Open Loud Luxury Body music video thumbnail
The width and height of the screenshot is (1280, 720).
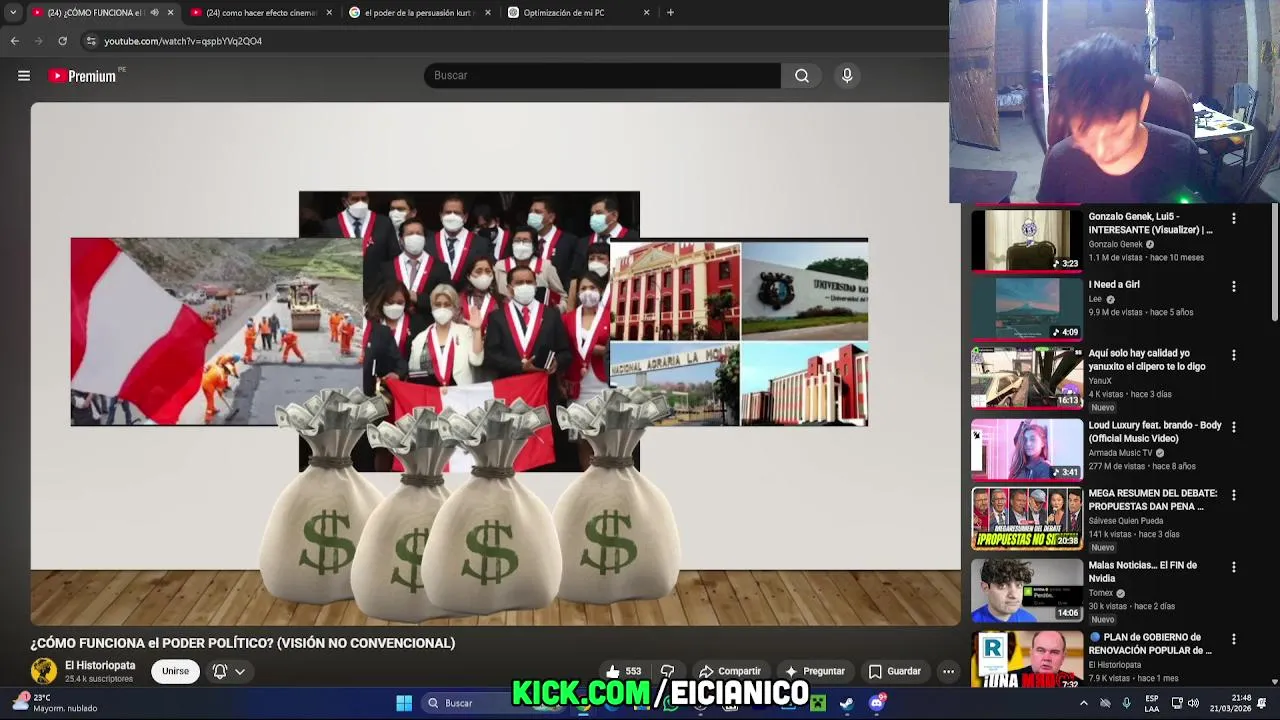pos(1027,449)
